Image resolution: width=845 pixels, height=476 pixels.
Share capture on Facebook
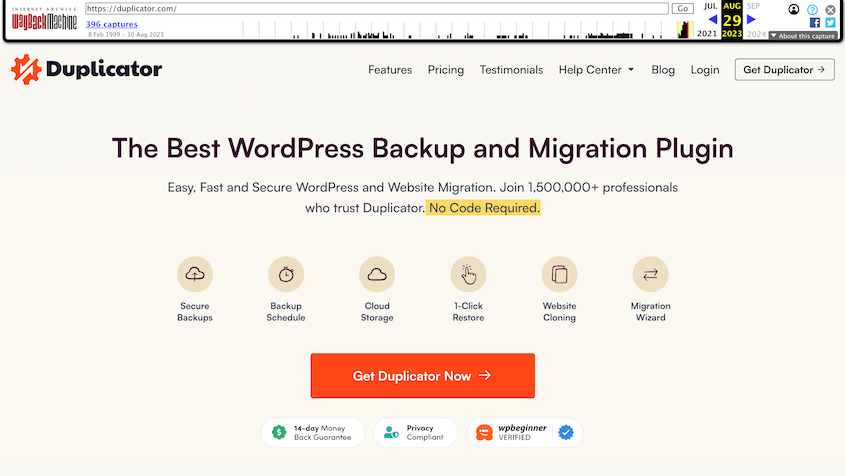coord(815,23)
